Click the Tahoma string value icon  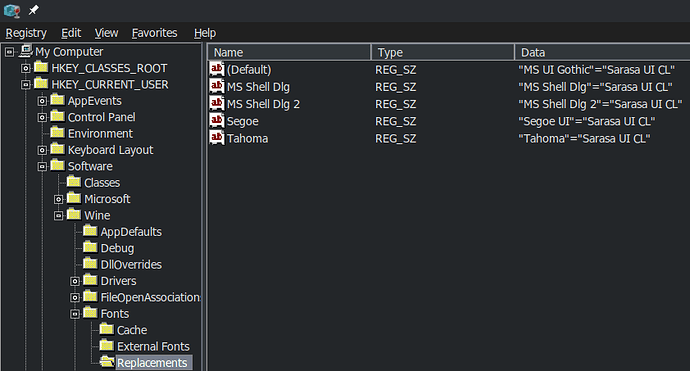(x=217, y=138)
